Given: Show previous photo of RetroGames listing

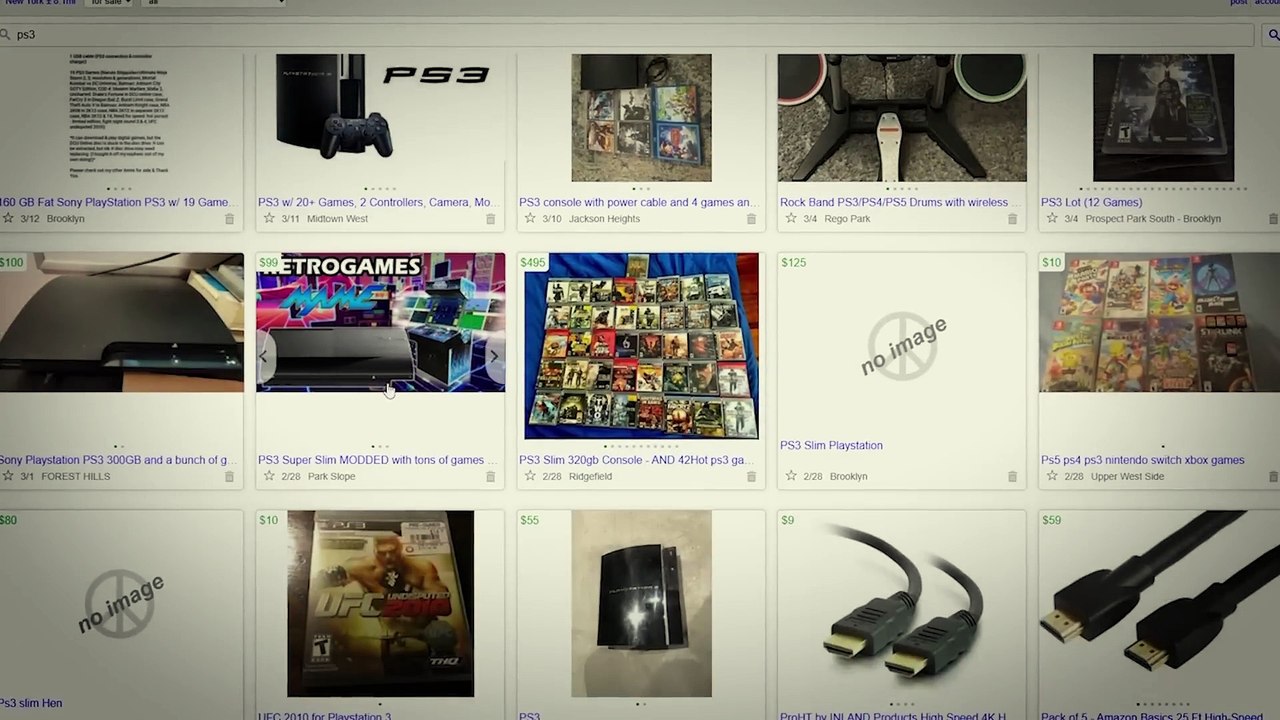Looking at the screenshot, I should (264, 356).
